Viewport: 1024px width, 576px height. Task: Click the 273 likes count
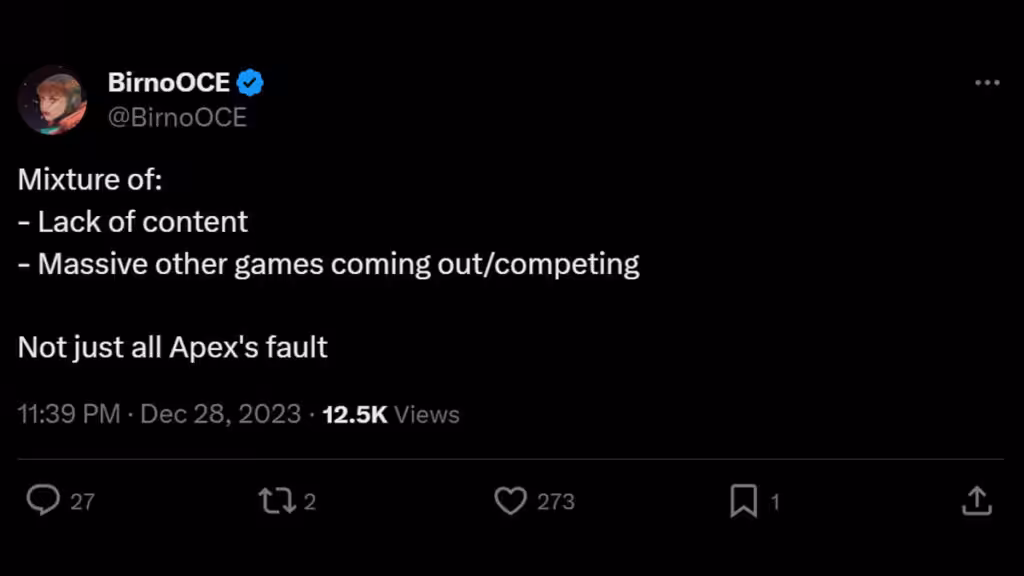click(x=556, y=501)
